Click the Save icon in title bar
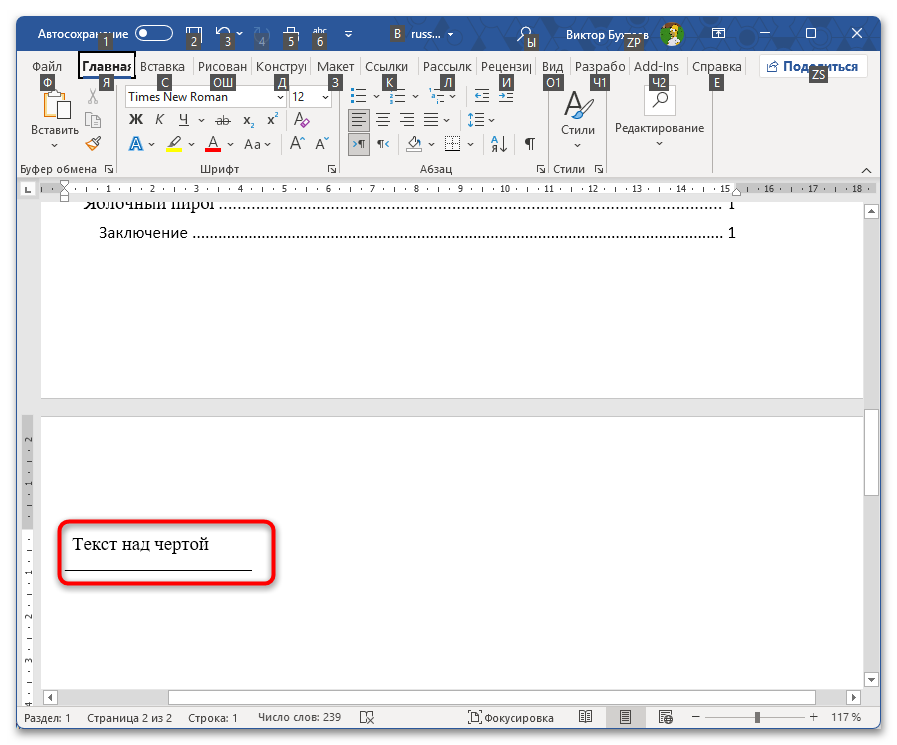Viewport: 897px width, 745px height. pos(194,34)
